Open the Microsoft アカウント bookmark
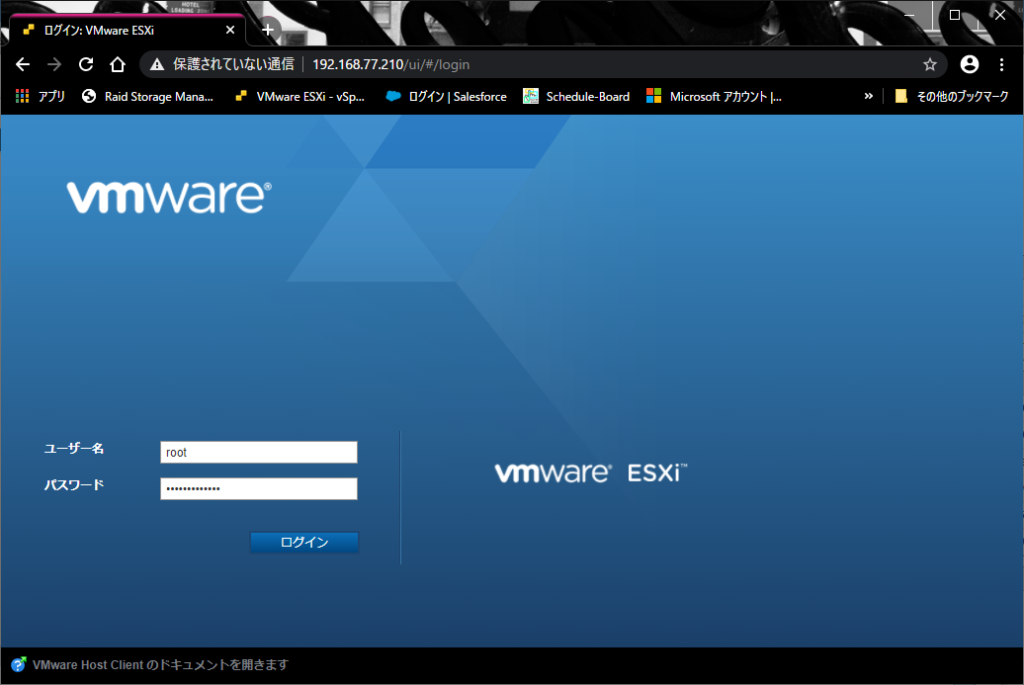Viewport: 1024px width, 685px height. pyautogui.click(x=714, y=97)
